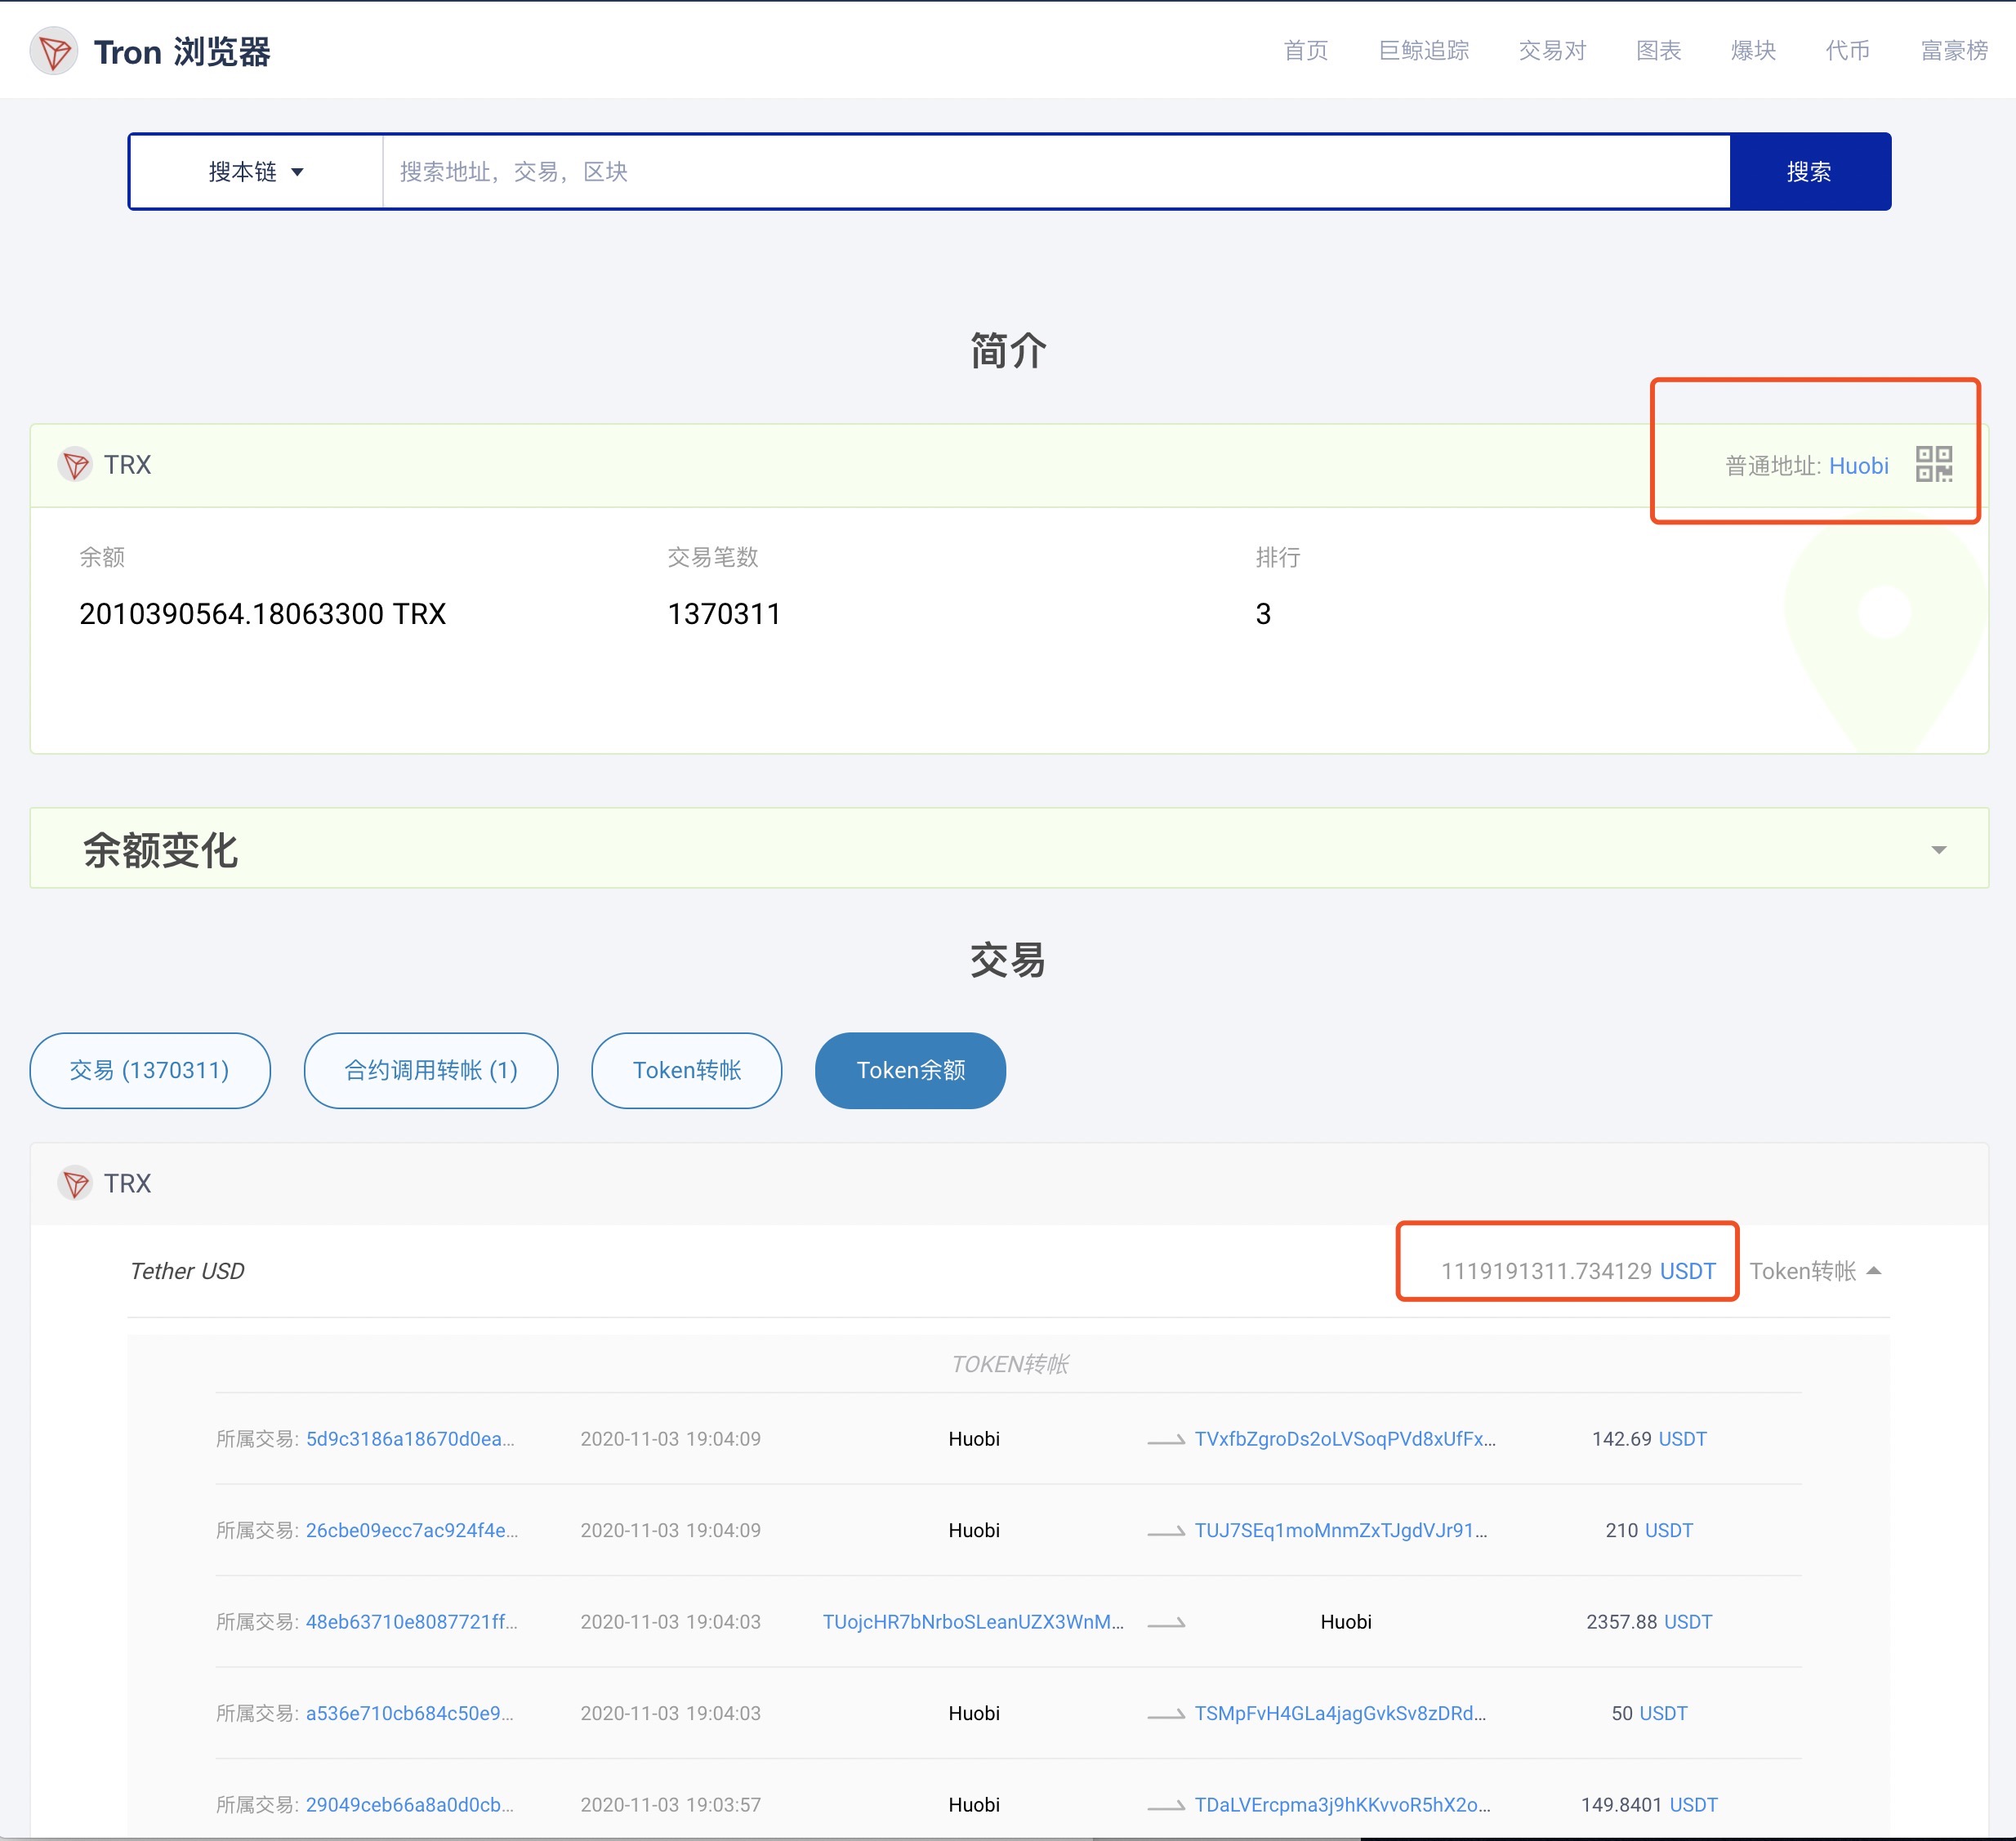
Task: Open the 搜本链 chain dropdown
Action: 256,172
